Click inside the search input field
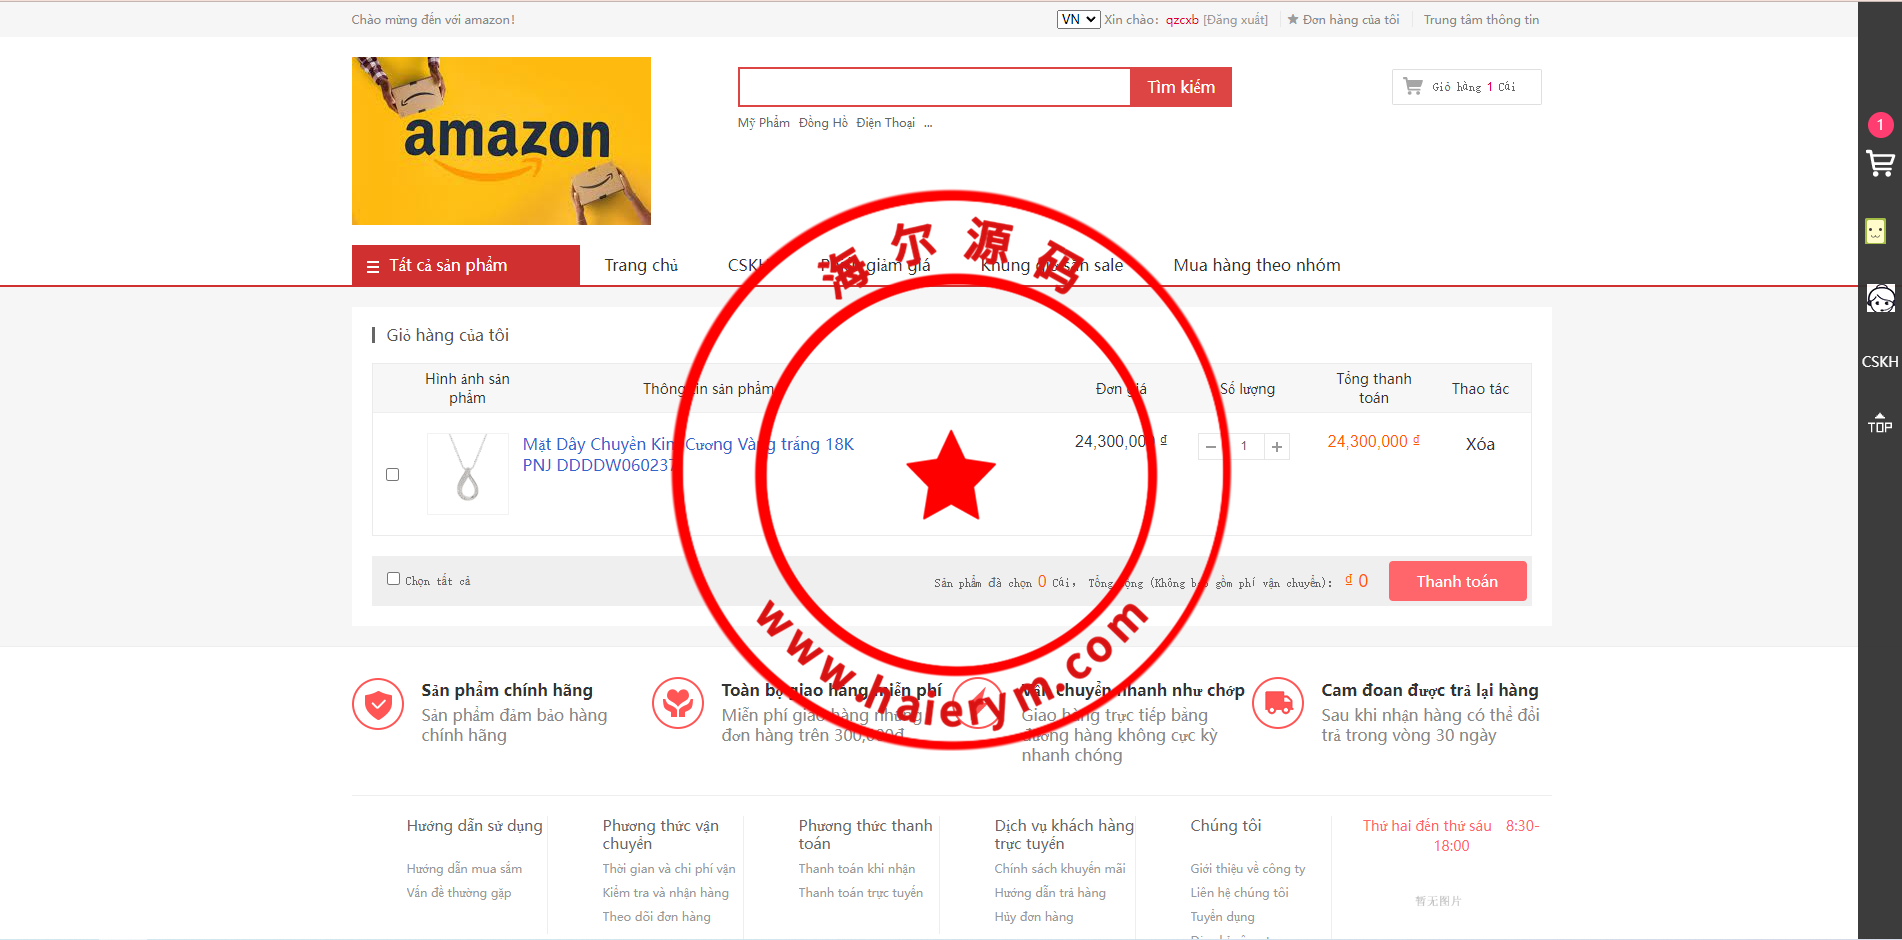Image resolution: width=1902 pixels, height=940 pixels. pos(934,88)
